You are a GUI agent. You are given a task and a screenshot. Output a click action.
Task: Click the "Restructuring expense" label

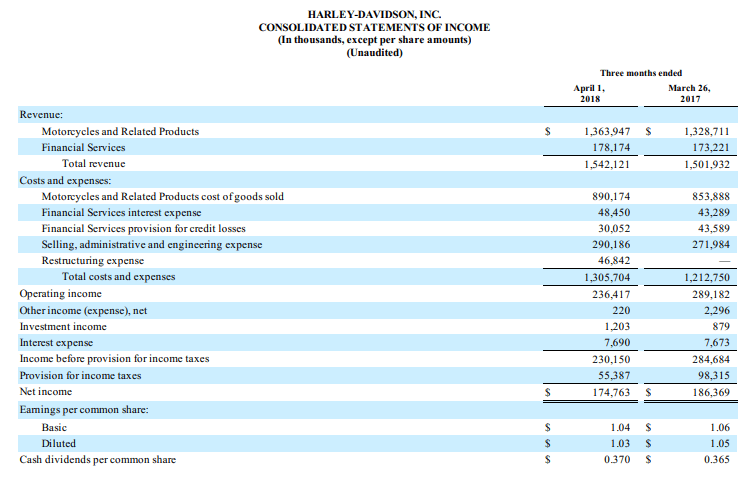click(x=93, y=260)
